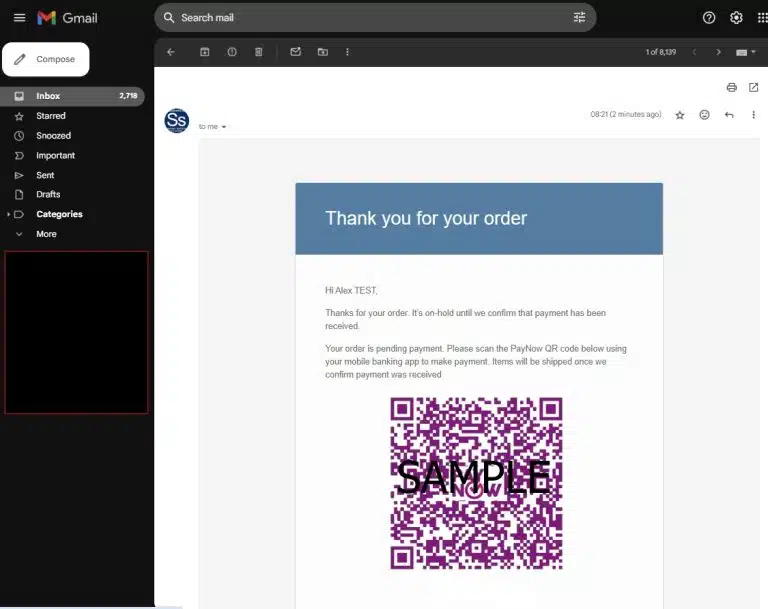Click the '1 of 8,139' counter
The height and width of the screenshot is (609, 768).
pyautogui.click(x=660, y=52)
